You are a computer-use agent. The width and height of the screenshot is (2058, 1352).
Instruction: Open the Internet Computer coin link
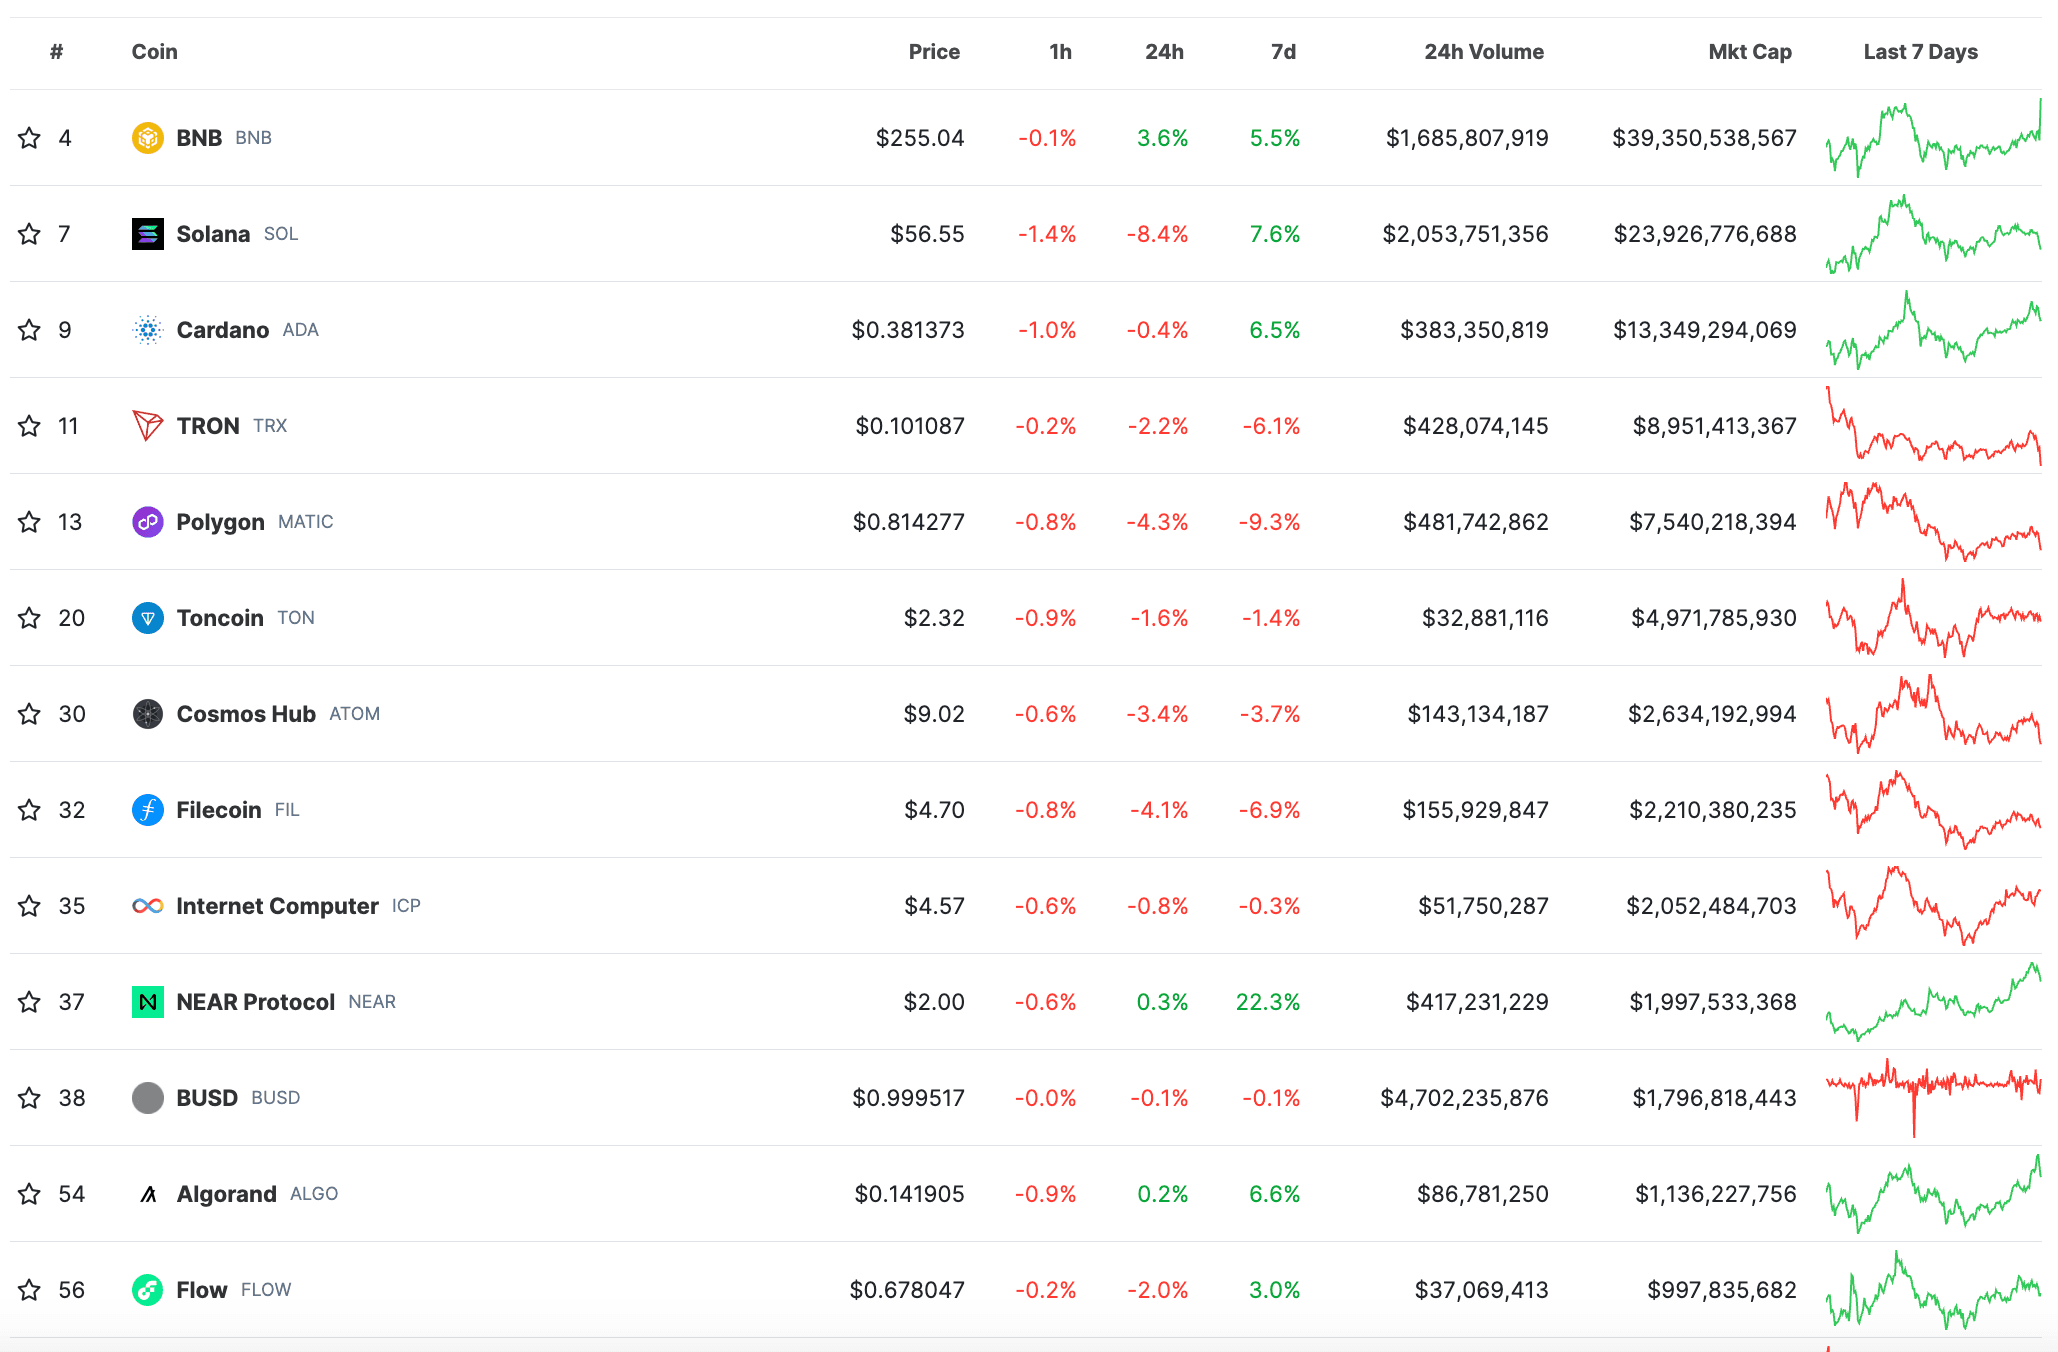point(277,906)
